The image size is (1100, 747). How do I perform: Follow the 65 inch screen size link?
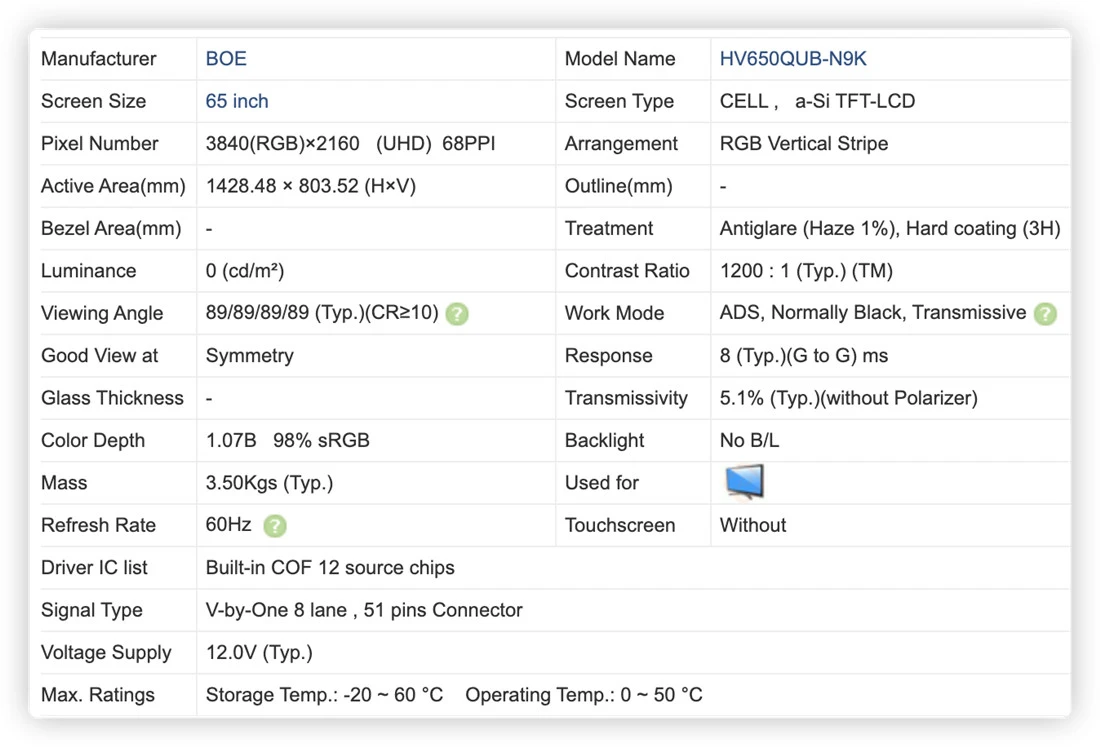pos(237,101)
